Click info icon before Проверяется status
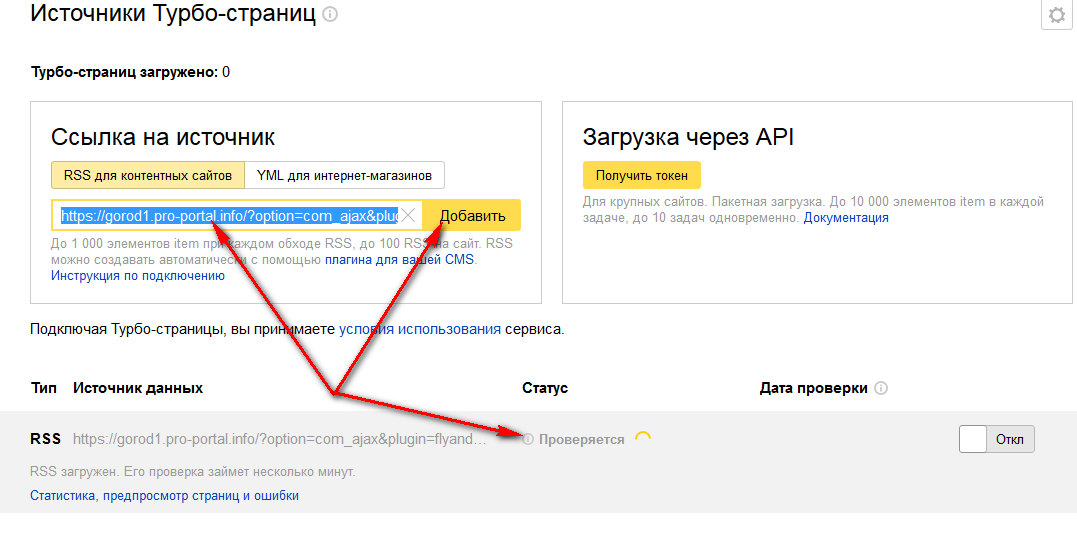 point(528,439)
